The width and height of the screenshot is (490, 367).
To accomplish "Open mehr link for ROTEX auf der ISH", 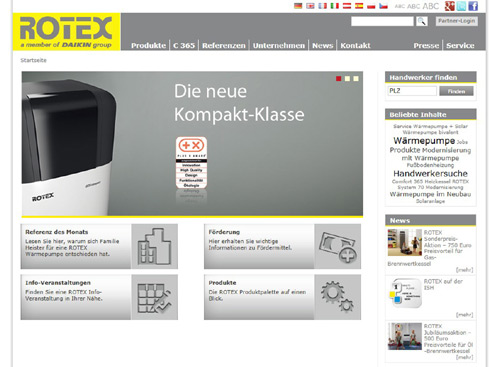I will click(465, 315).
